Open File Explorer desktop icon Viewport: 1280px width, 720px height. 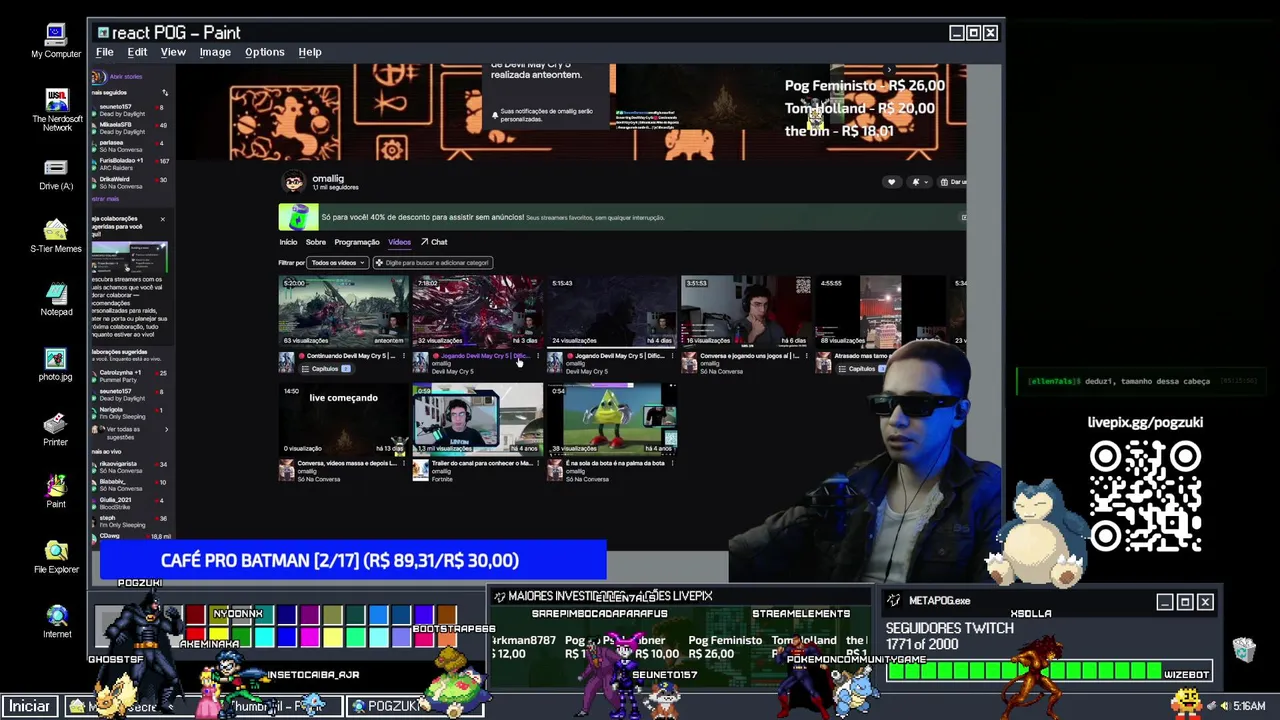pos(56,557)
